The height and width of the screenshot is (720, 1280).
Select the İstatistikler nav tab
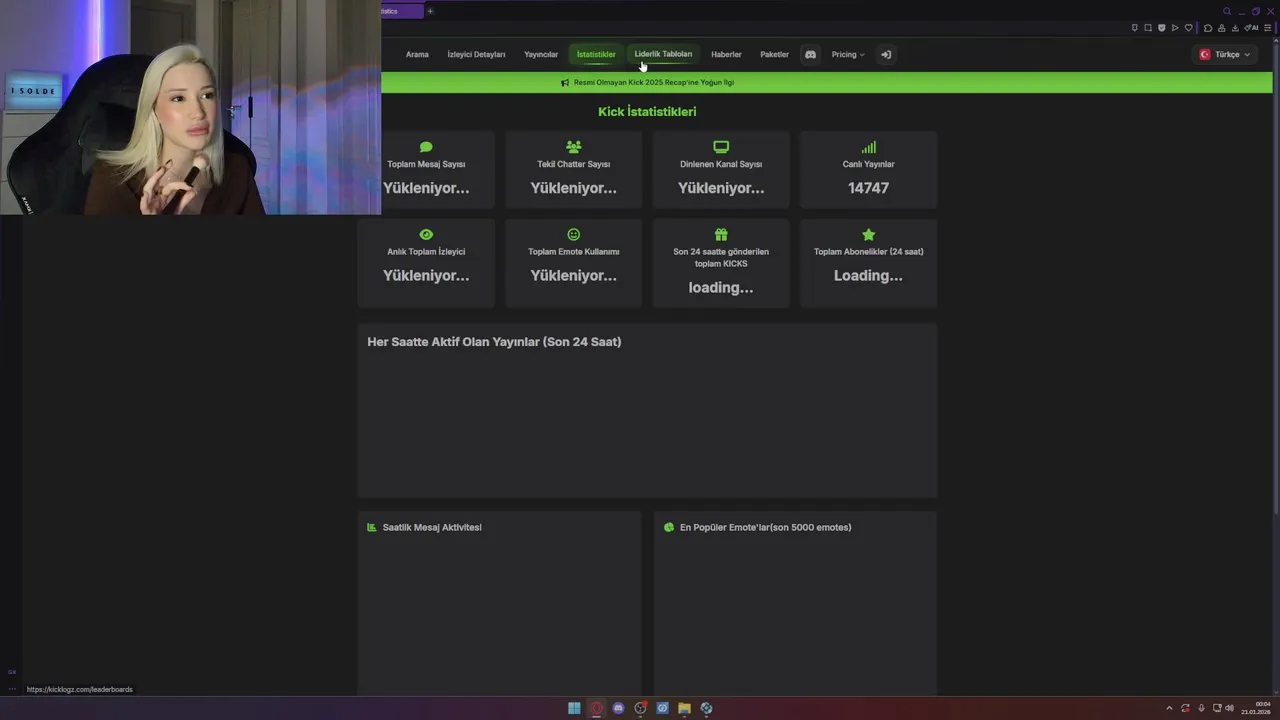tap(596, 54)
